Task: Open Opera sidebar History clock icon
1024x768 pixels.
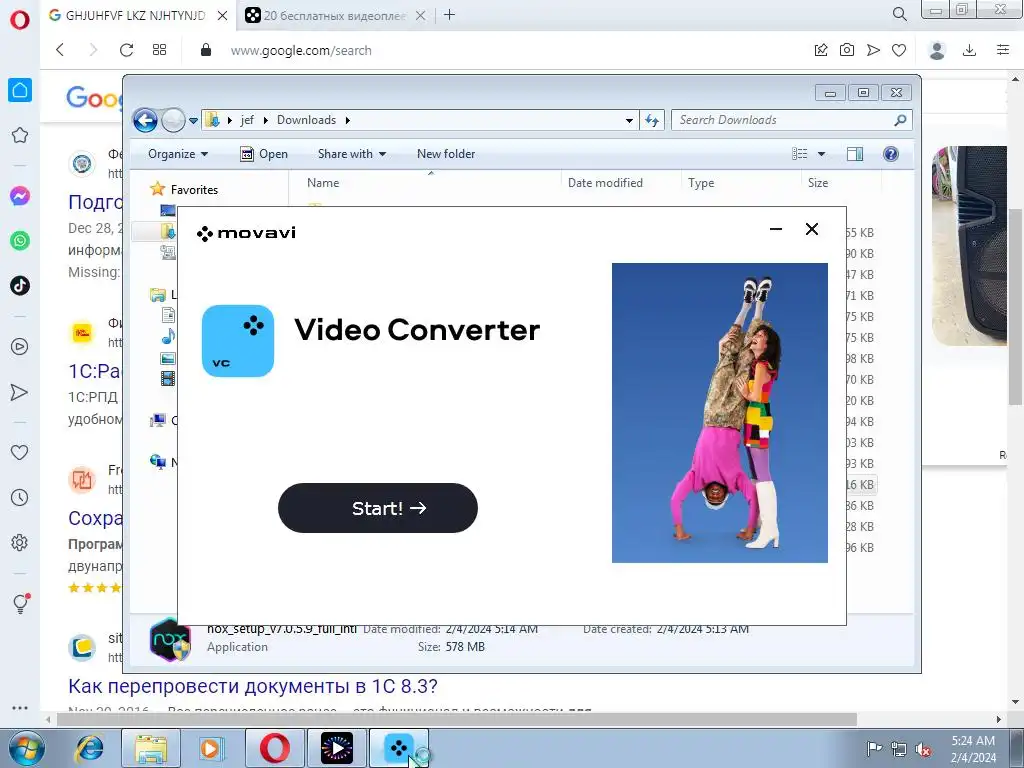Action: point(20,498)
